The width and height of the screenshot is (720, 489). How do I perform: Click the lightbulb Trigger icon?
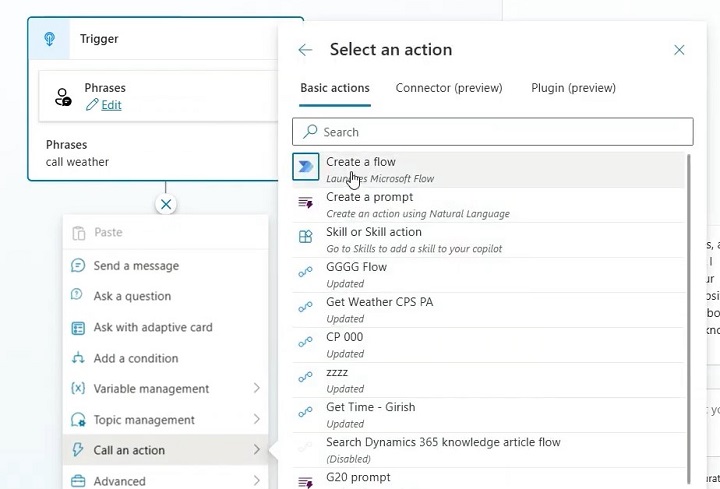[50, 39]
